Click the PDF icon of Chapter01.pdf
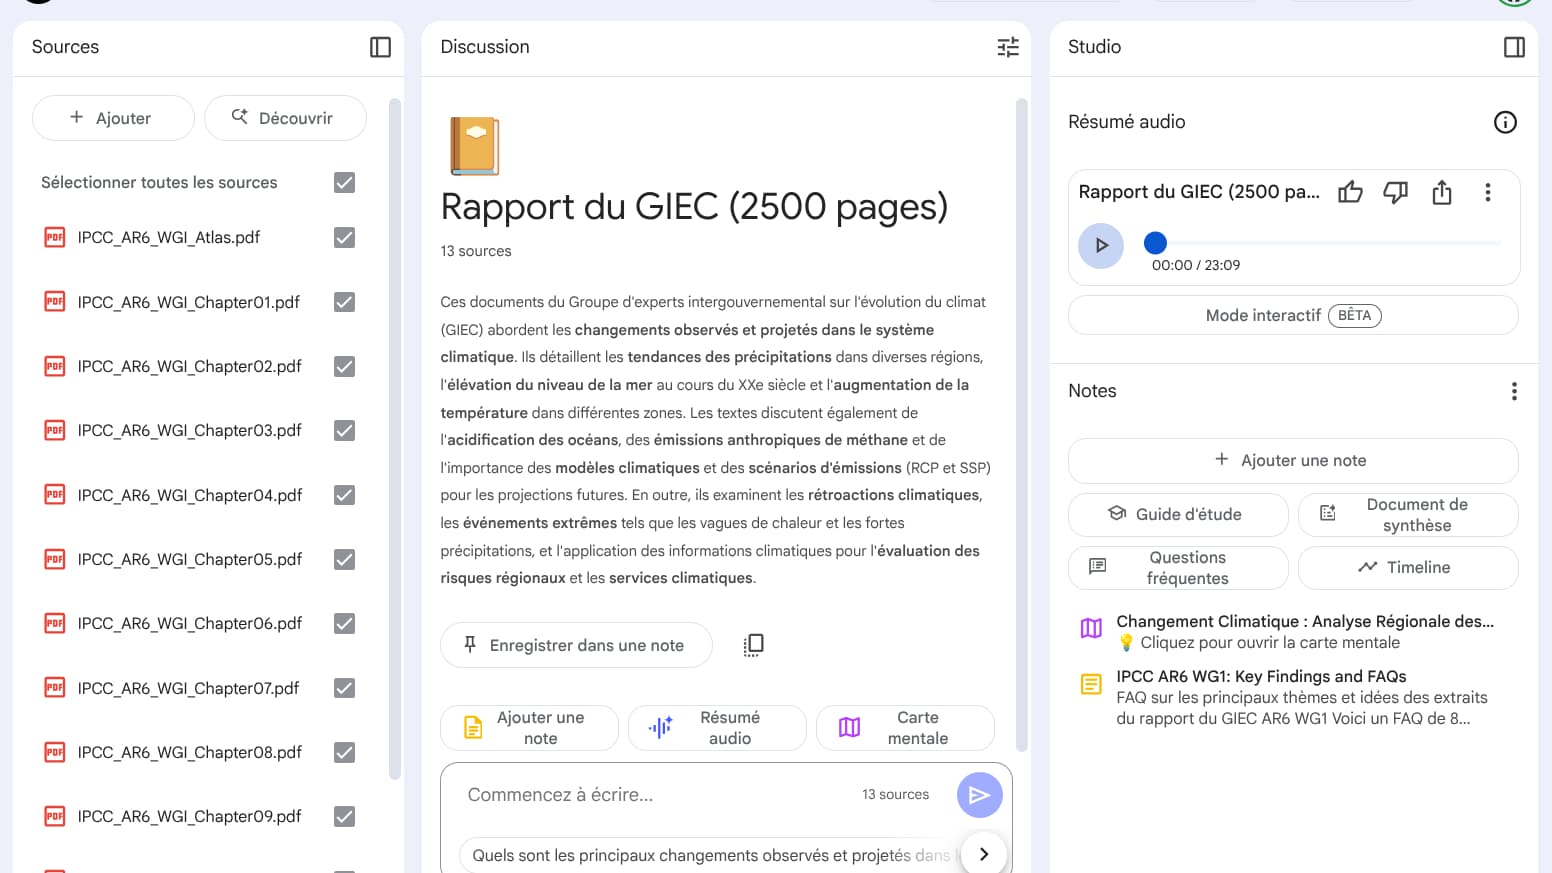 (55, 302)
